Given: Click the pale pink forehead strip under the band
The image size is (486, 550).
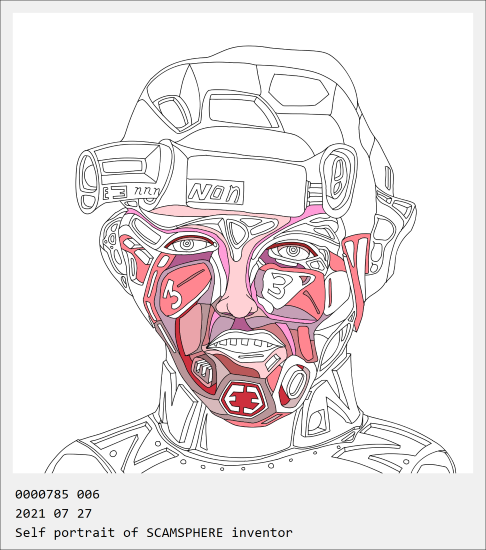Looking at the screenshot, I should click(217, 213).
